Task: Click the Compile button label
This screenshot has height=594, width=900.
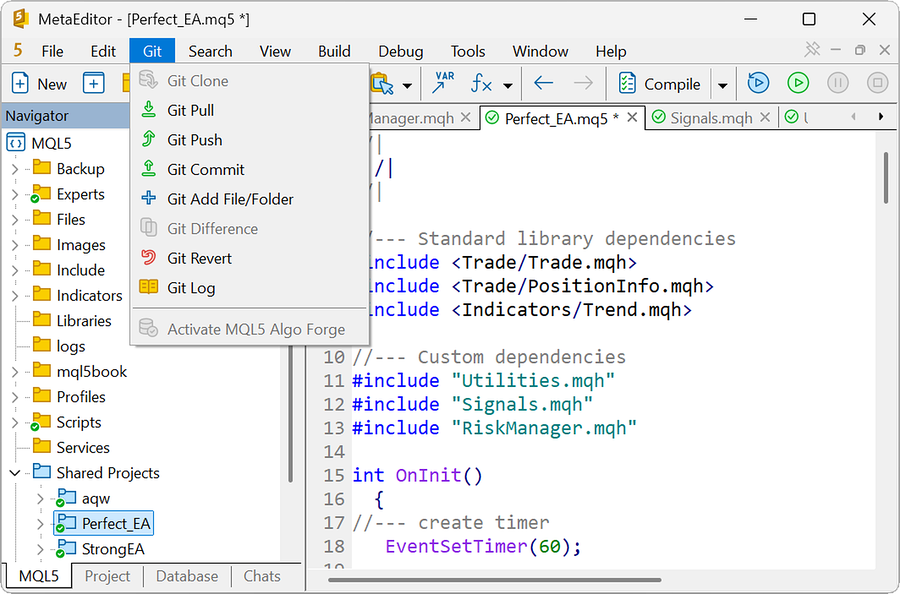Action: tap(672, 84)
